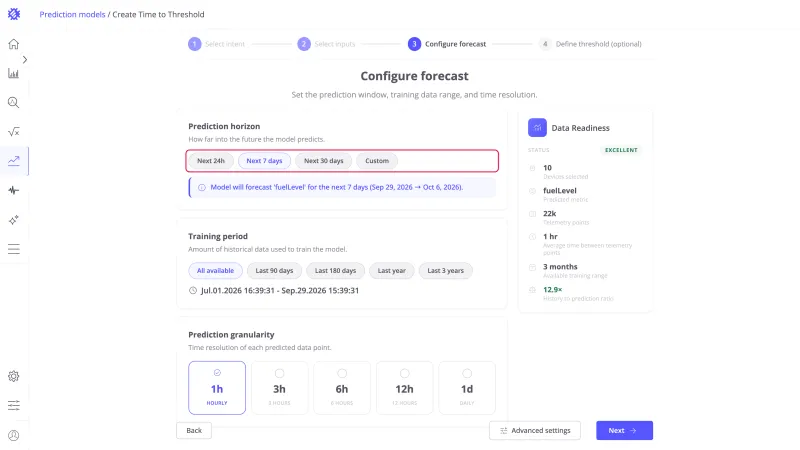Select the 1d daily granularity option
800x450 pixels.
click(467, 388)
